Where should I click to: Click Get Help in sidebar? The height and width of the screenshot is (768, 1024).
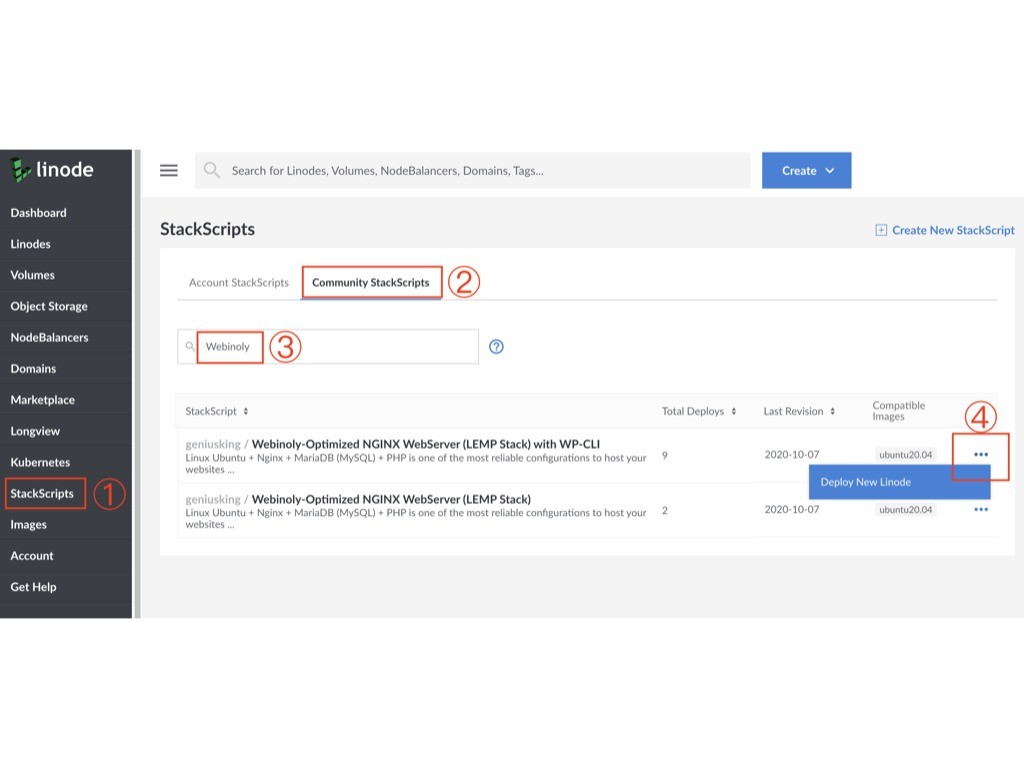33,587
